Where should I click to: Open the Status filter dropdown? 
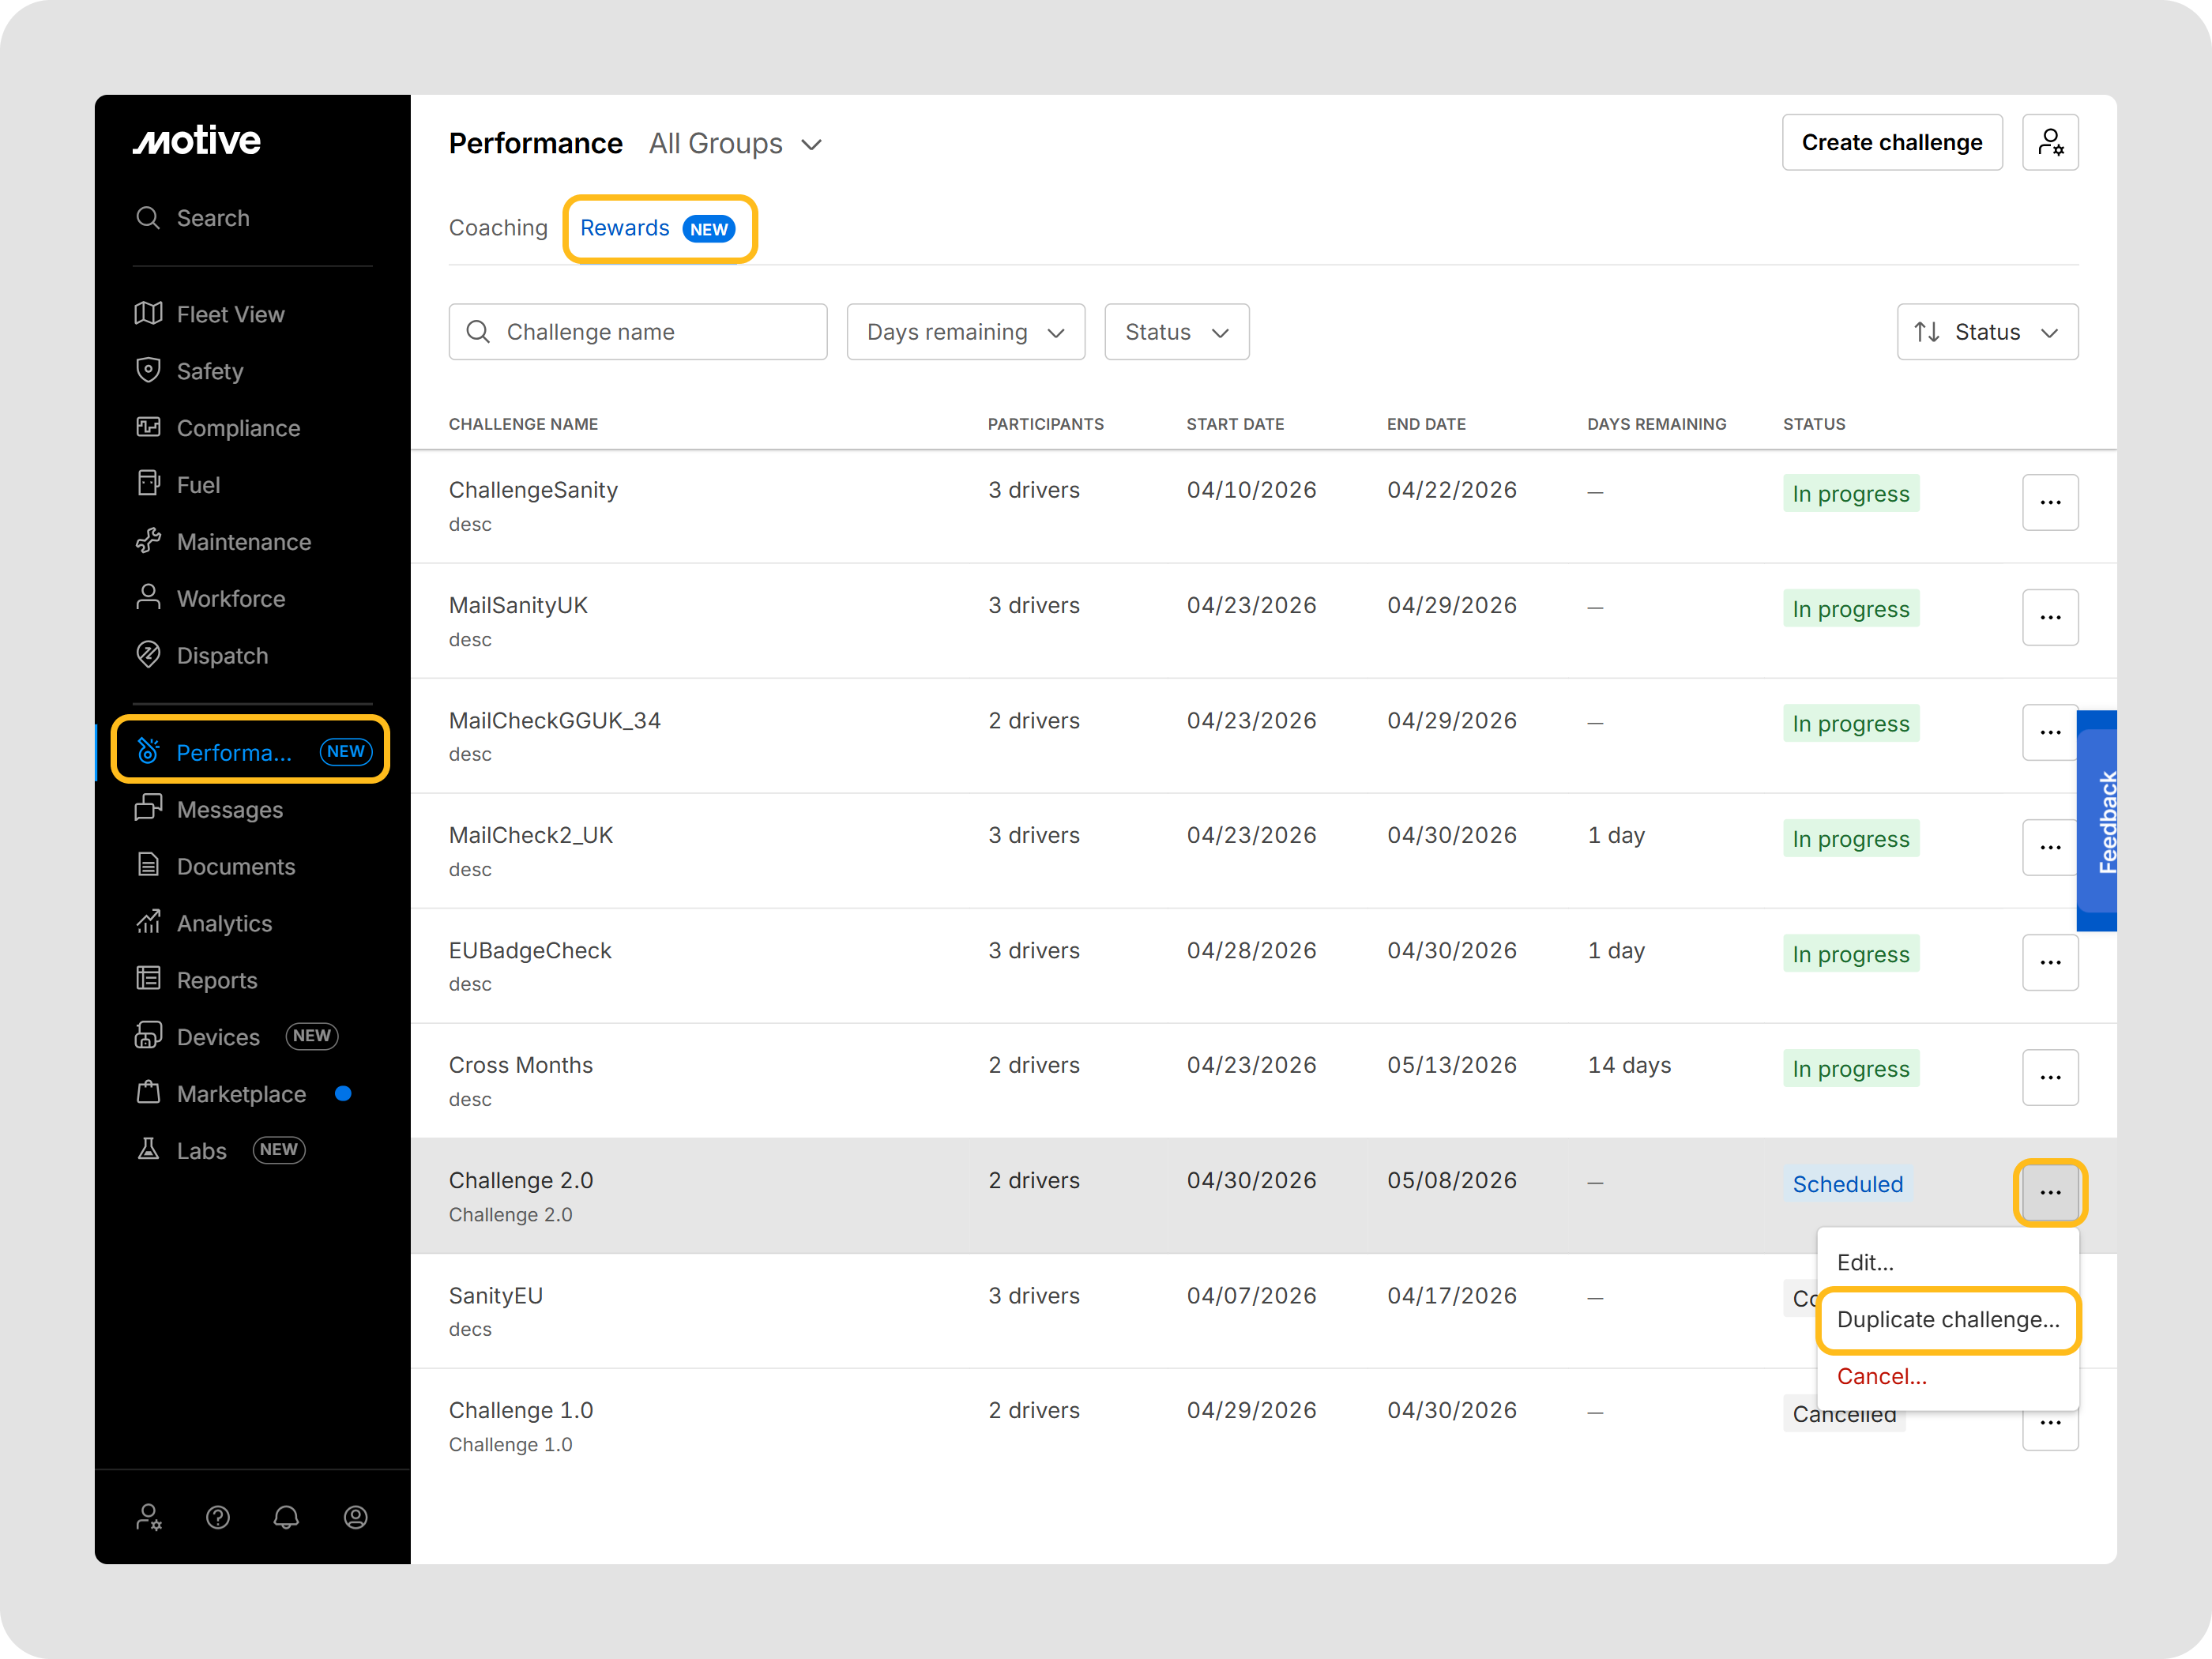[x=1177, y=332]
